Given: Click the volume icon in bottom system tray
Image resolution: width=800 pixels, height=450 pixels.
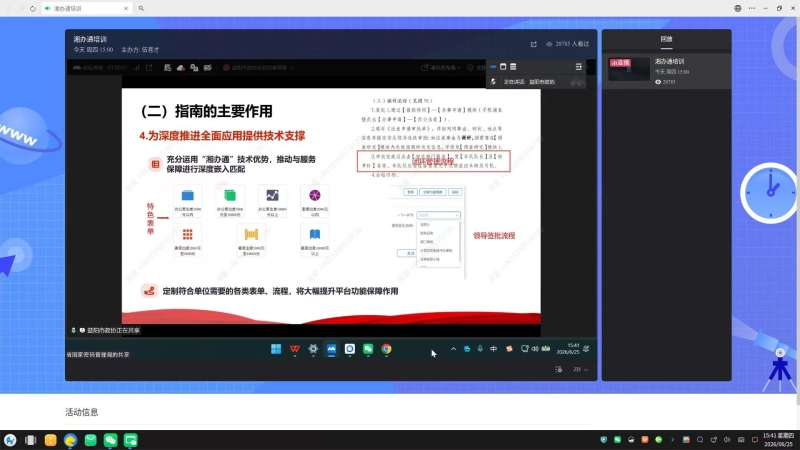Looking at the screenshot, I should coord(728,439).
